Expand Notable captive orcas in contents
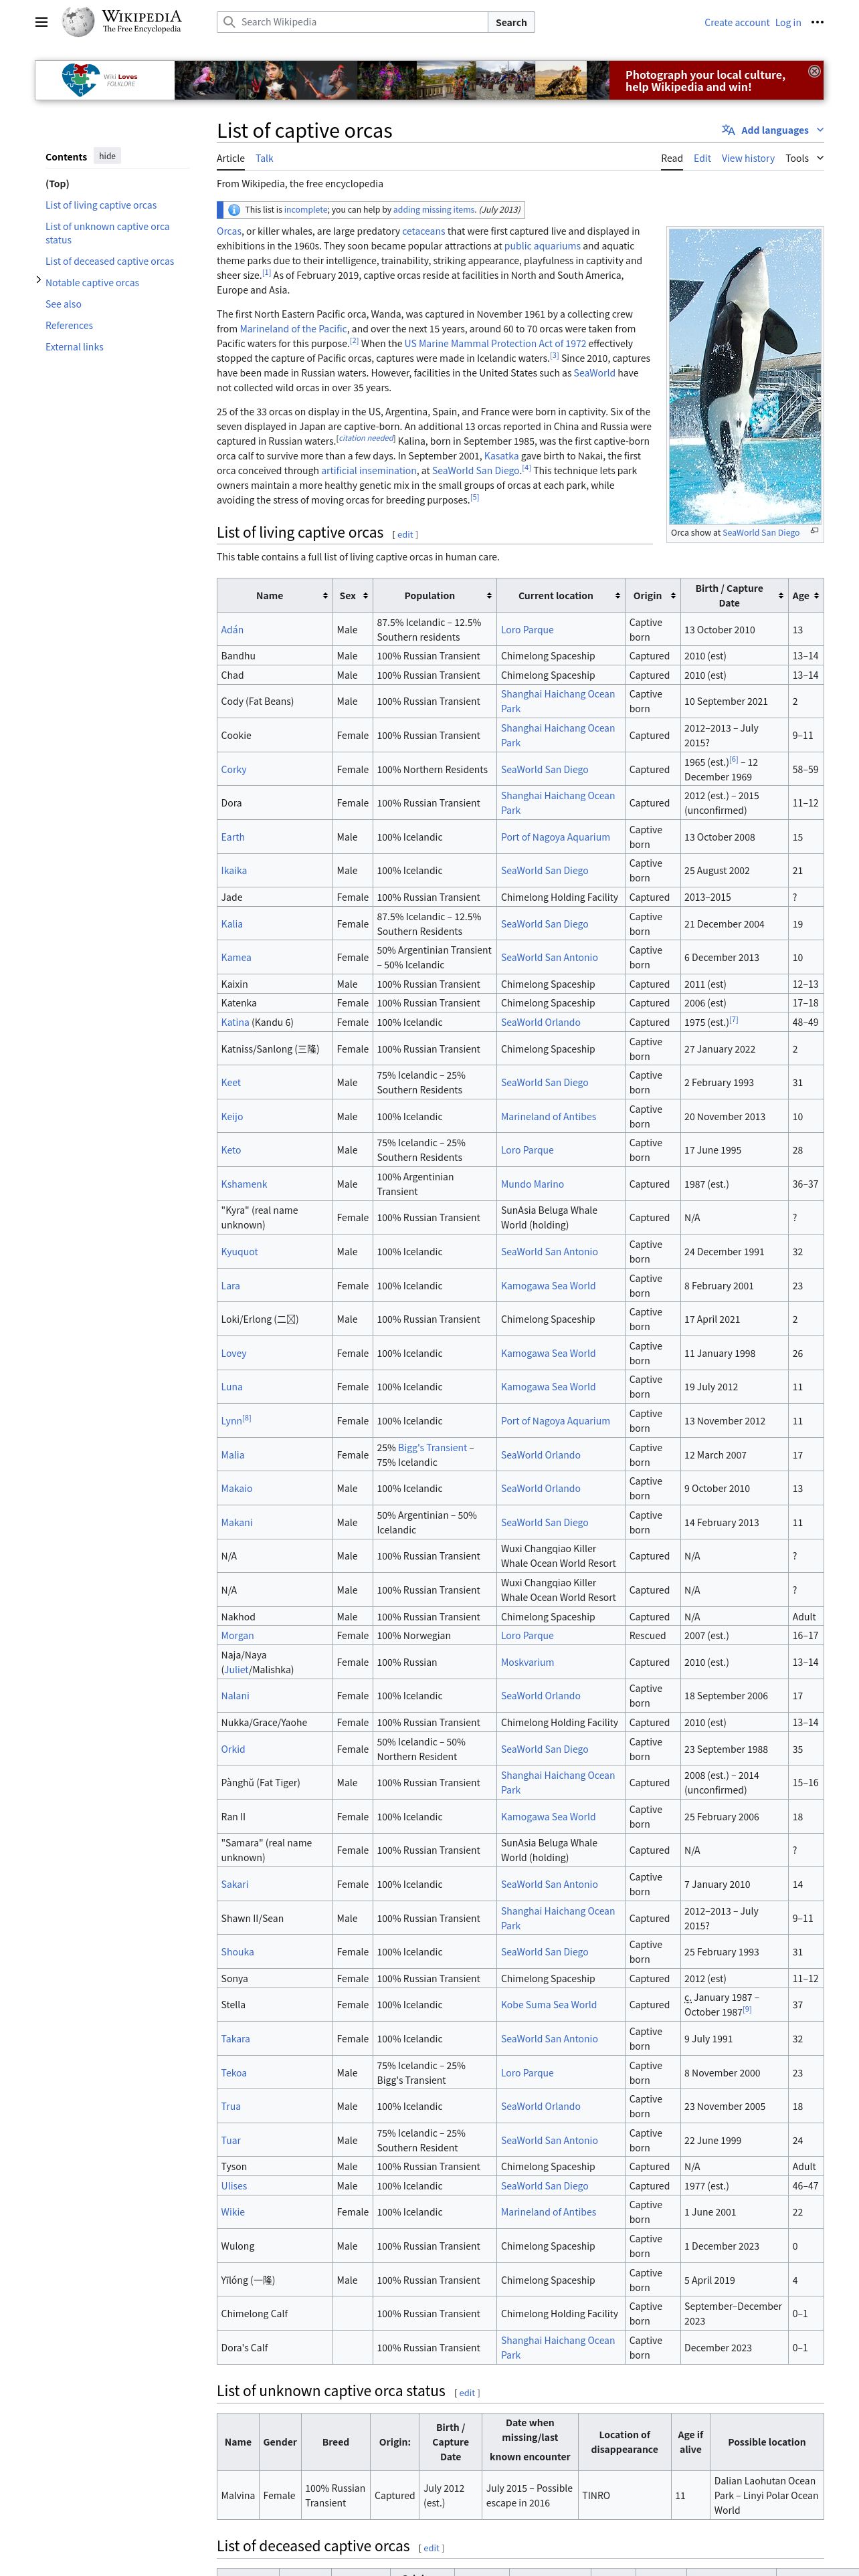Image resolution: width=859 pixels, height=2576 pixels. pyautogui.click(x=38, y=281)
